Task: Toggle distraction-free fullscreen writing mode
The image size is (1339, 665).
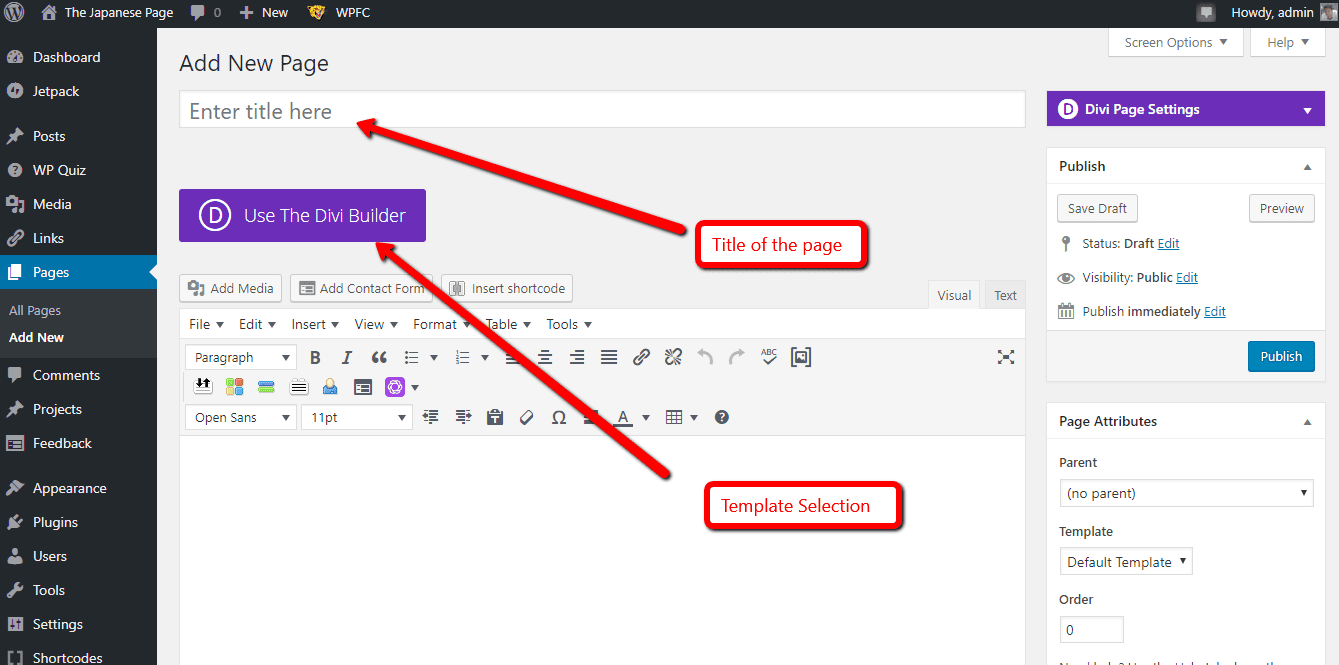Action: coord(1006,357)
